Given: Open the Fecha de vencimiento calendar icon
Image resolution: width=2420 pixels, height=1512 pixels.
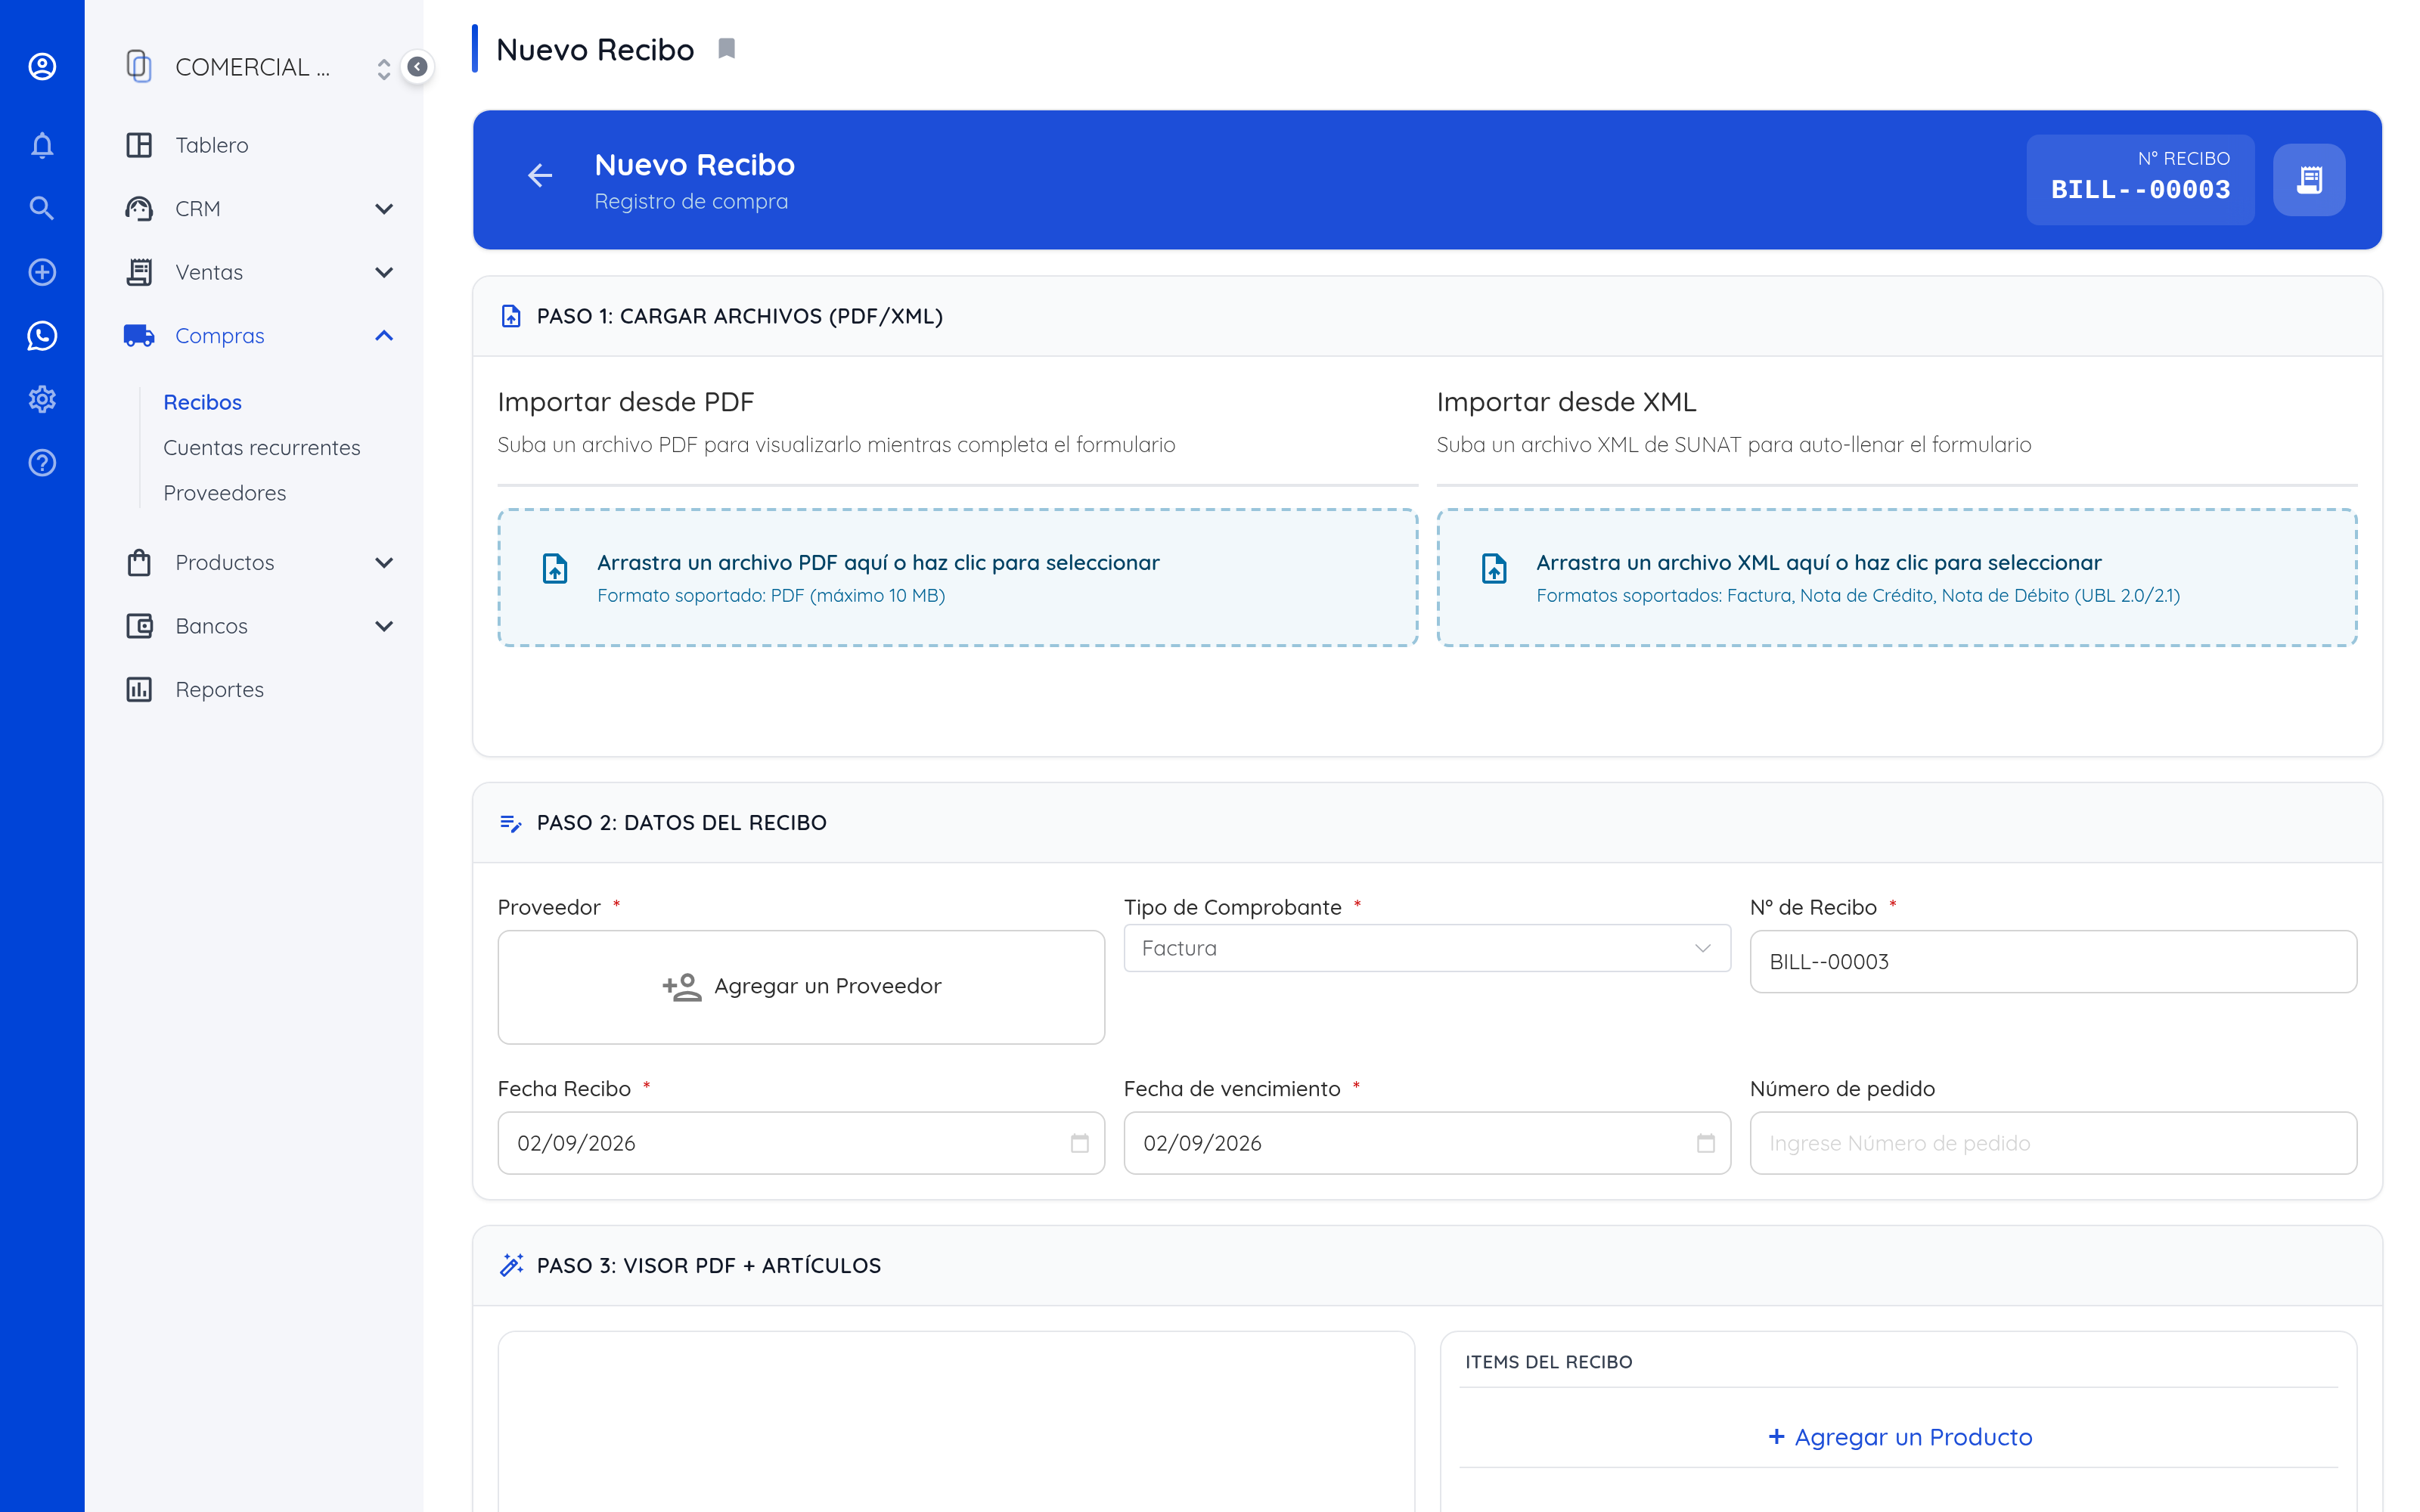Looking at the screenshot, I should coord(1706,1143).
